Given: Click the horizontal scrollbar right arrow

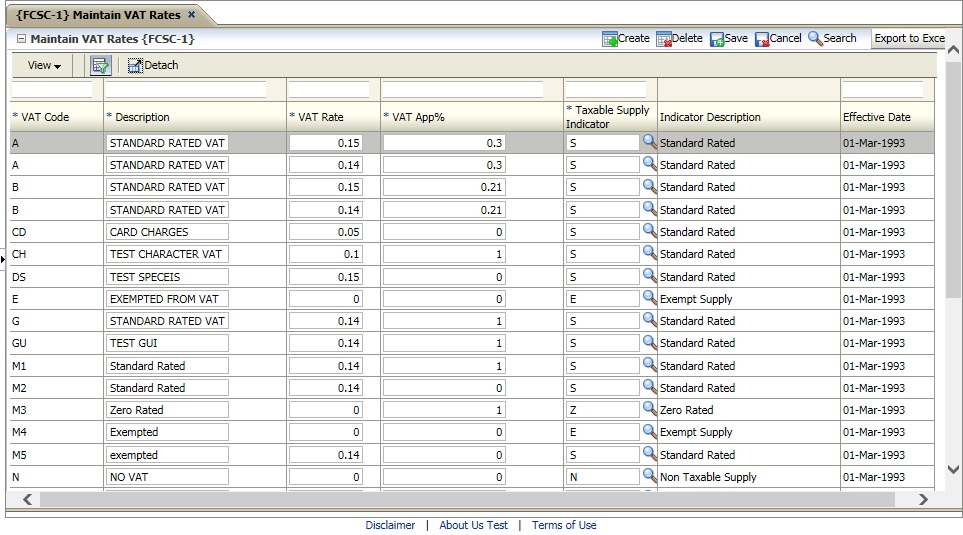Looking at the screenshot, I should [923, 499].
